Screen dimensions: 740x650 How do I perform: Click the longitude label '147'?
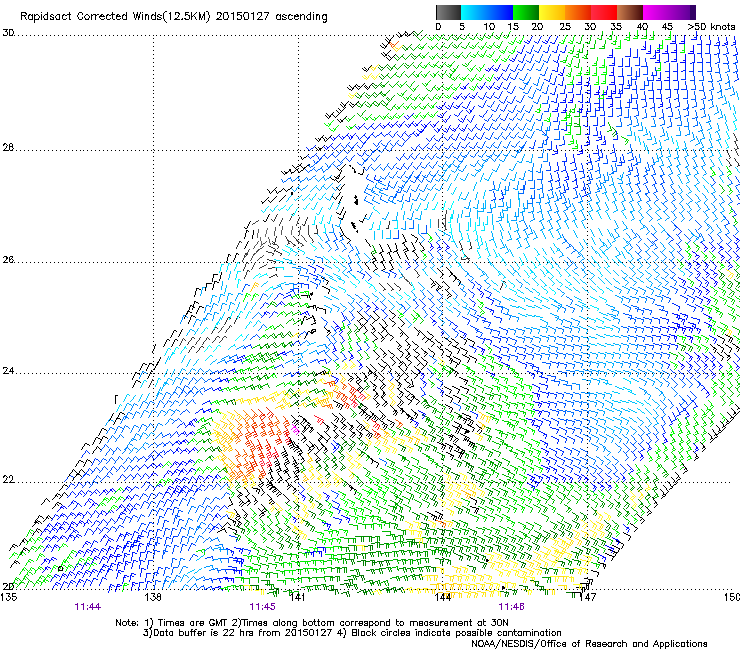pos(587,597)
